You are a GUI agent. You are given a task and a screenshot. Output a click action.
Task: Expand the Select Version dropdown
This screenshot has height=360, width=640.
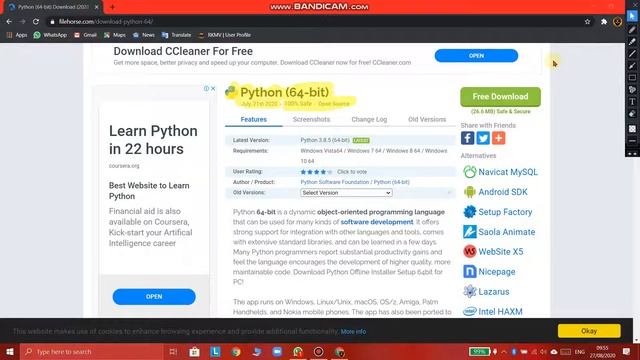pos(346,193)
